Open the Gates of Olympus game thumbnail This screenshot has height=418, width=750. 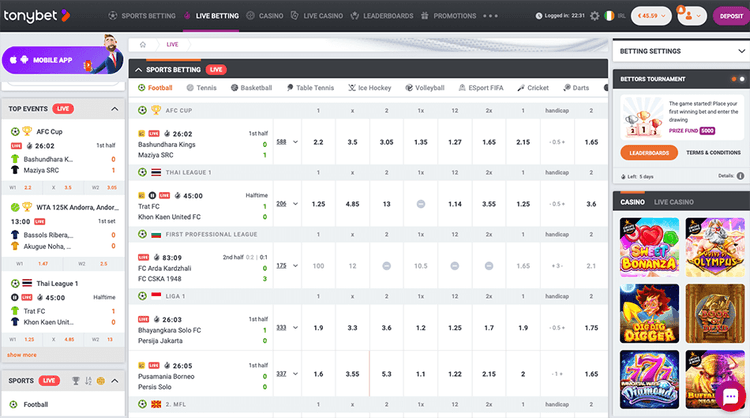tap(715, 247)
